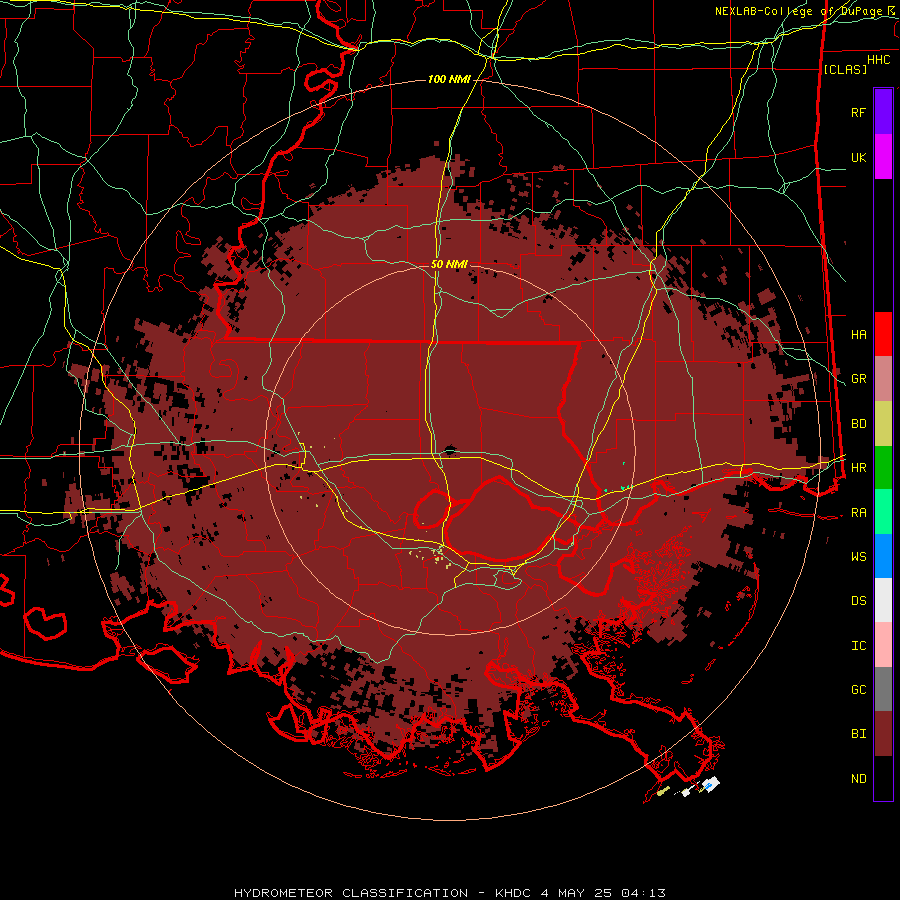Screen dimensions: 900x900
Task: Click the RA legend label
Action: click(x=858, y=513)
